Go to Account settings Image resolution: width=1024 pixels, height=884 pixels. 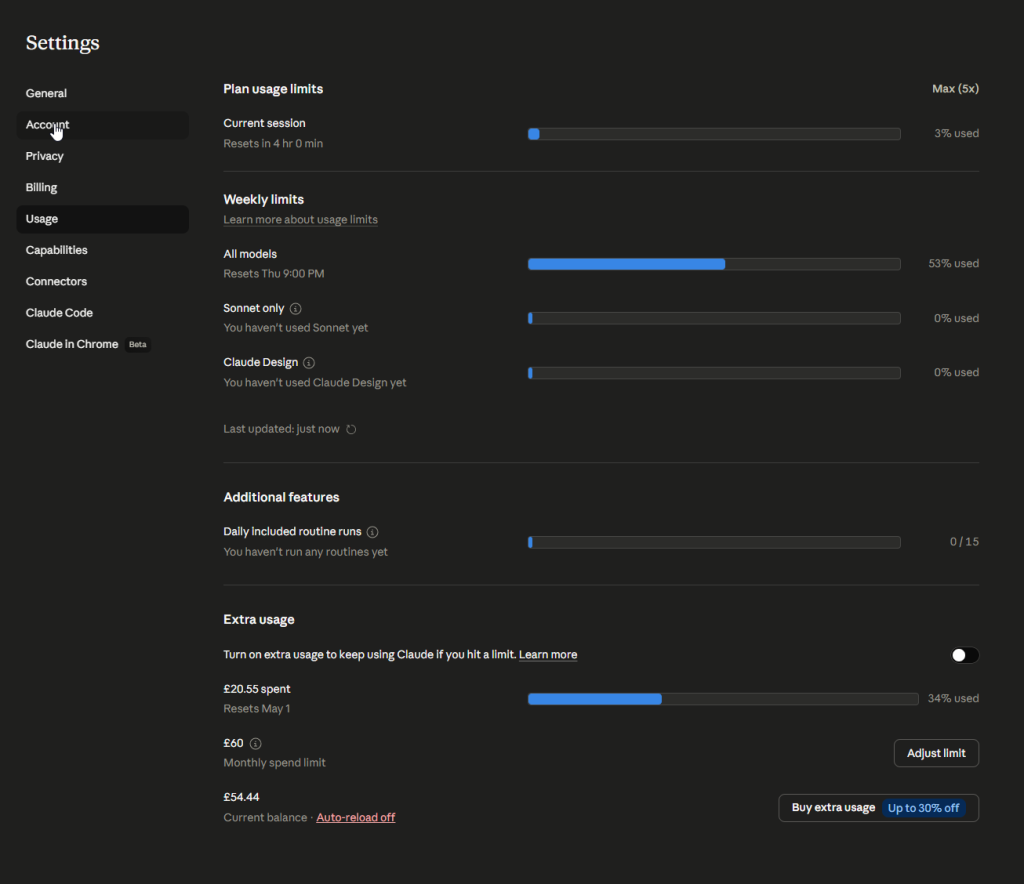[103, 125]
